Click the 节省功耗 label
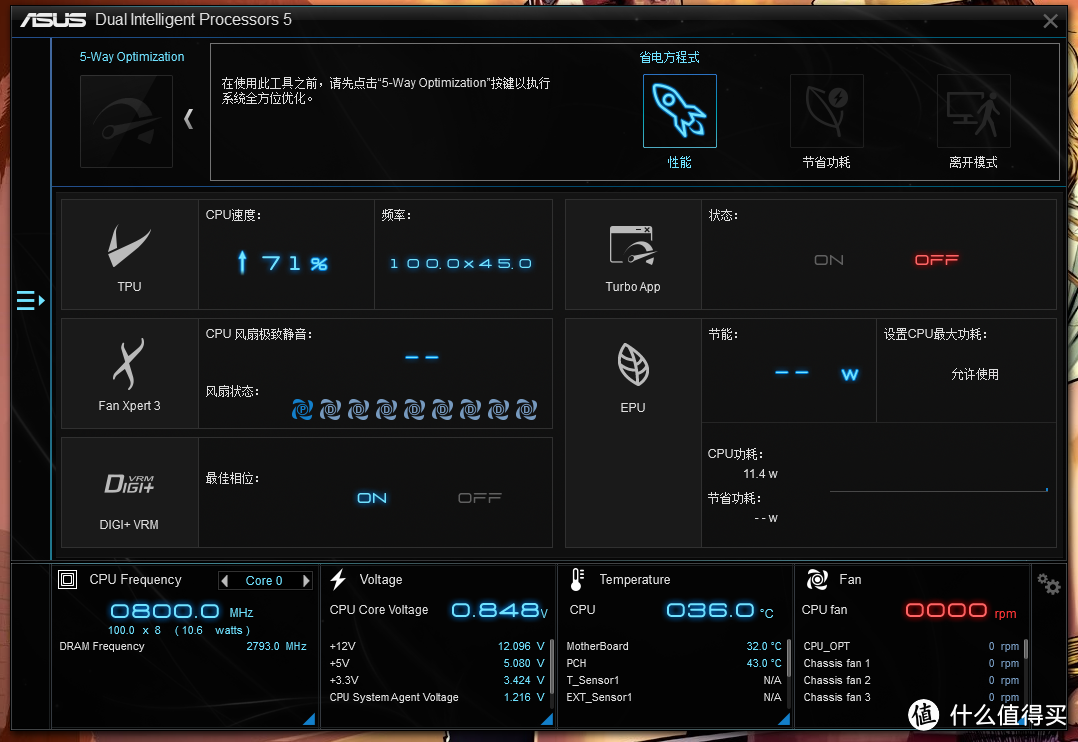The width and height of the screenshot is (1078, 742). point(826,162)
